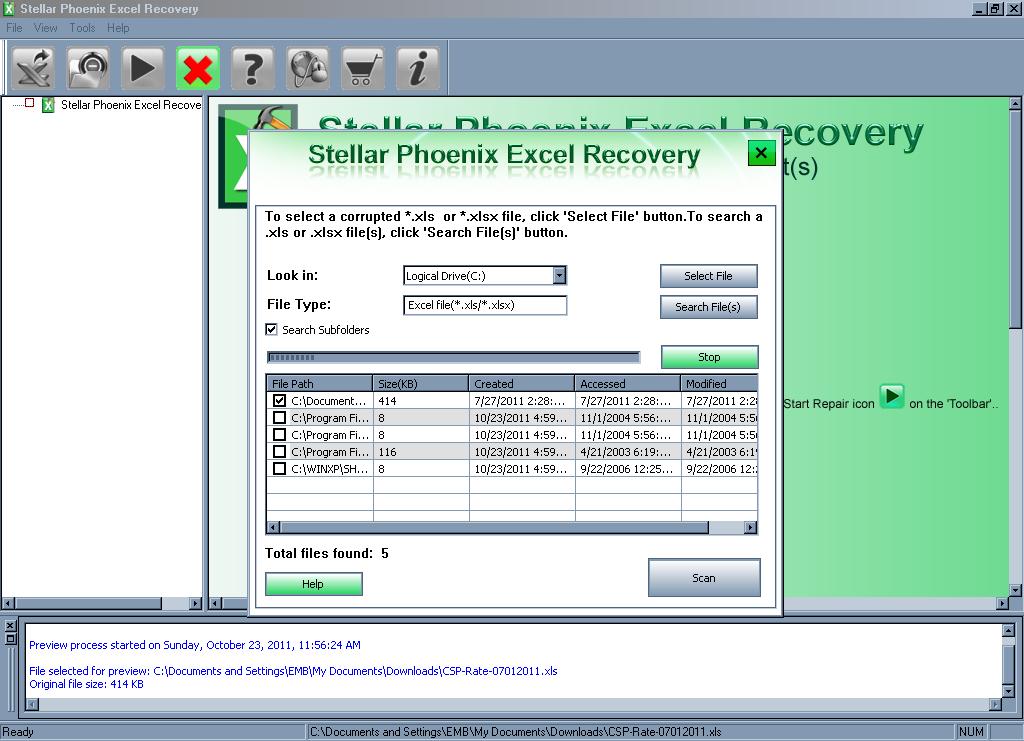Click the Preview/scan toolbar icon
The height and width of the screenshot is (741, 1024).
pyautogui.click(x=88, y=68)
